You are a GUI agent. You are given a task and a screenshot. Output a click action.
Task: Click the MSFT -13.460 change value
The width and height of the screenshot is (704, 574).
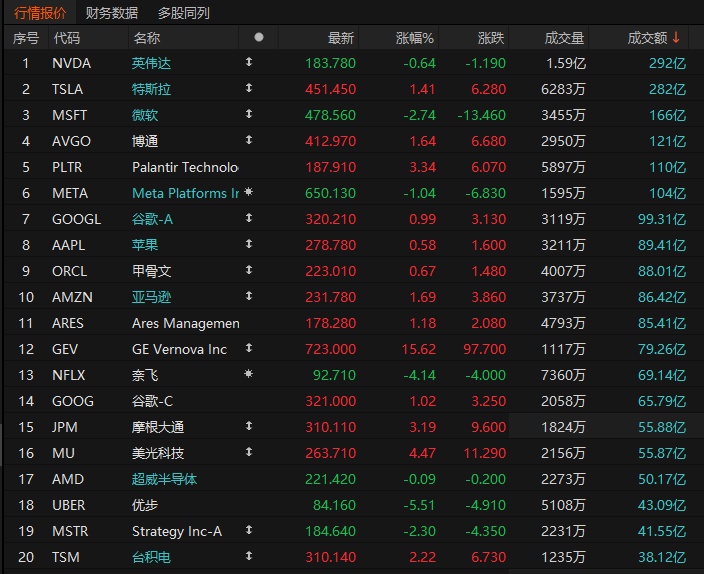pos(481,115)
